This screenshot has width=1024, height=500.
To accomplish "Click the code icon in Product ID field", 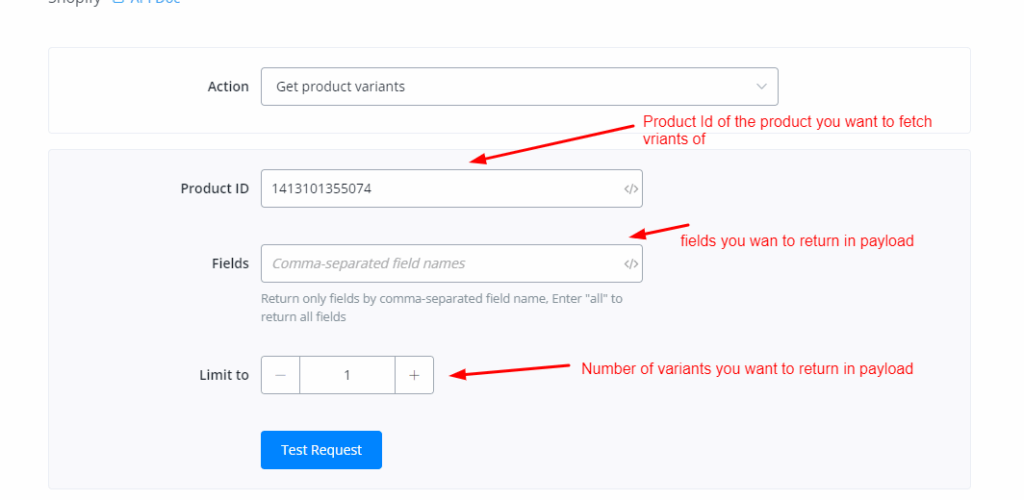I will (x=631, y=188).
